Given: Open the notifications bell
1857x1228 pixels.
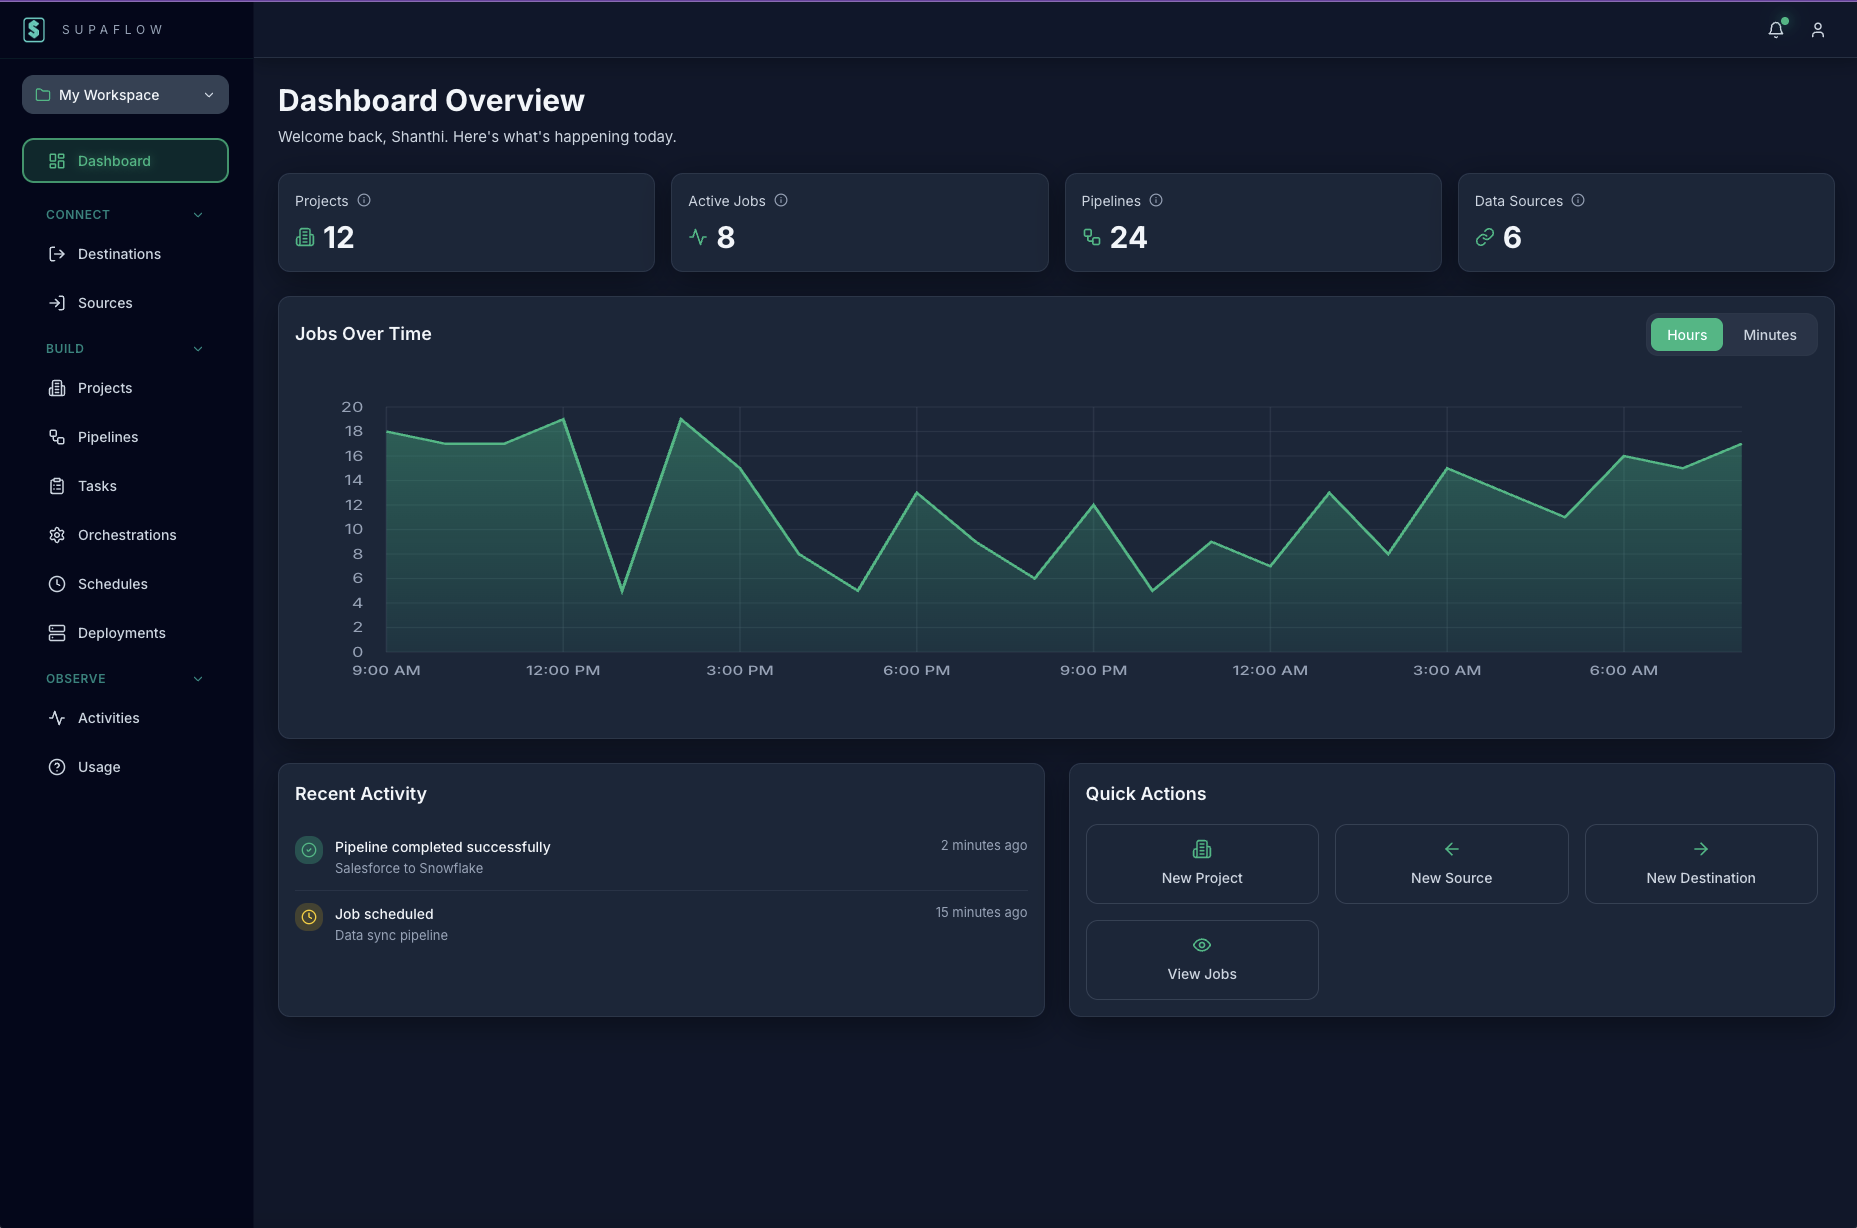Looking at the screenshot, I should click(x=1776, y=30).
